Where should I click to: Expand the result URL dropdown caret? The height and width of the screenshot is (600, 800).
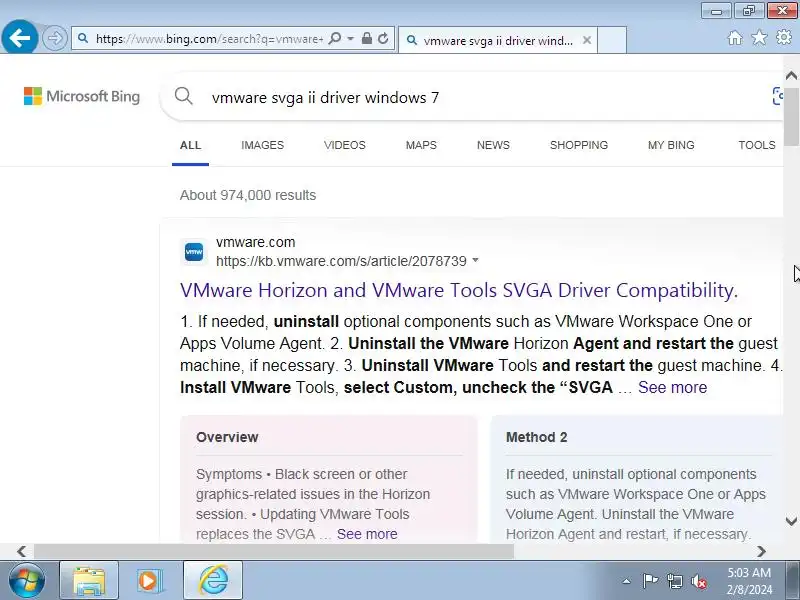point(476,260)
